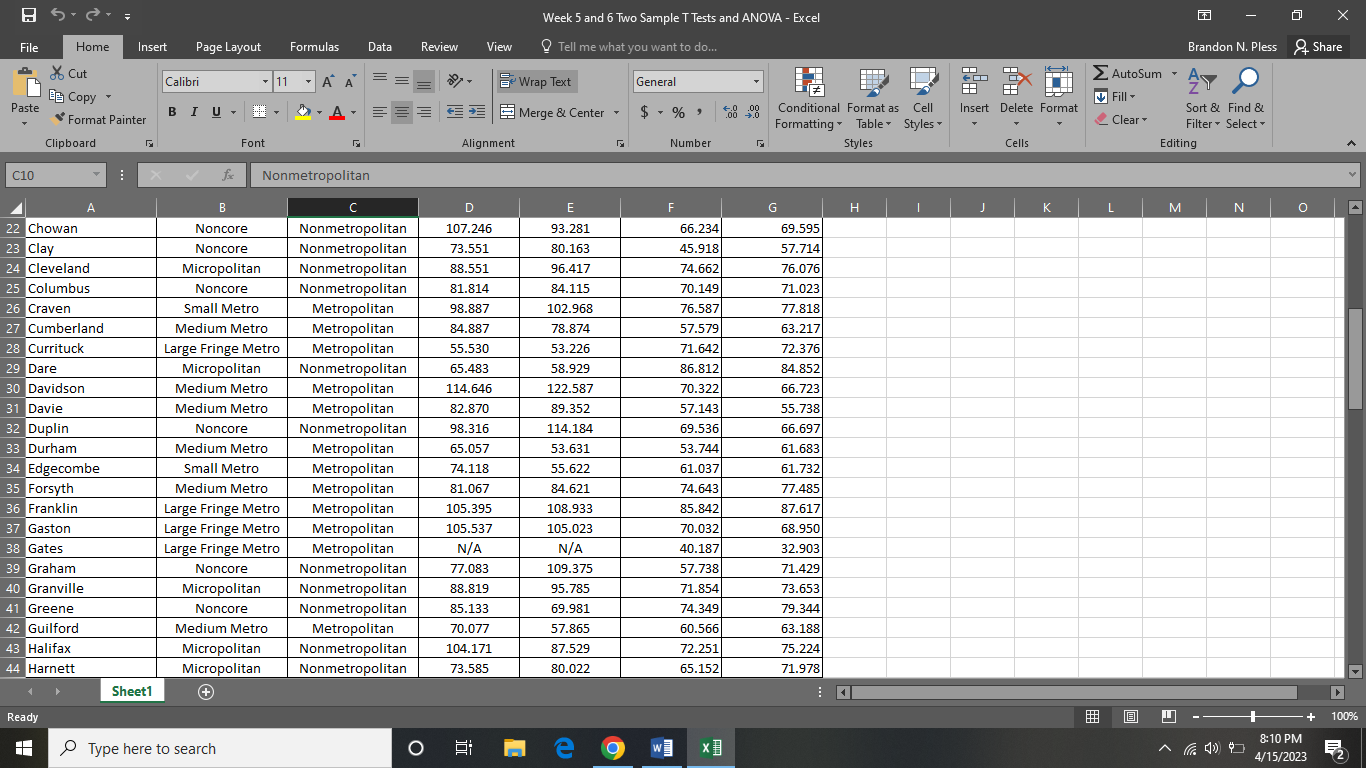This screenshot has height=768, width=1366.
Task: Toggle bold formatting
Action: [x=172, y=112]
